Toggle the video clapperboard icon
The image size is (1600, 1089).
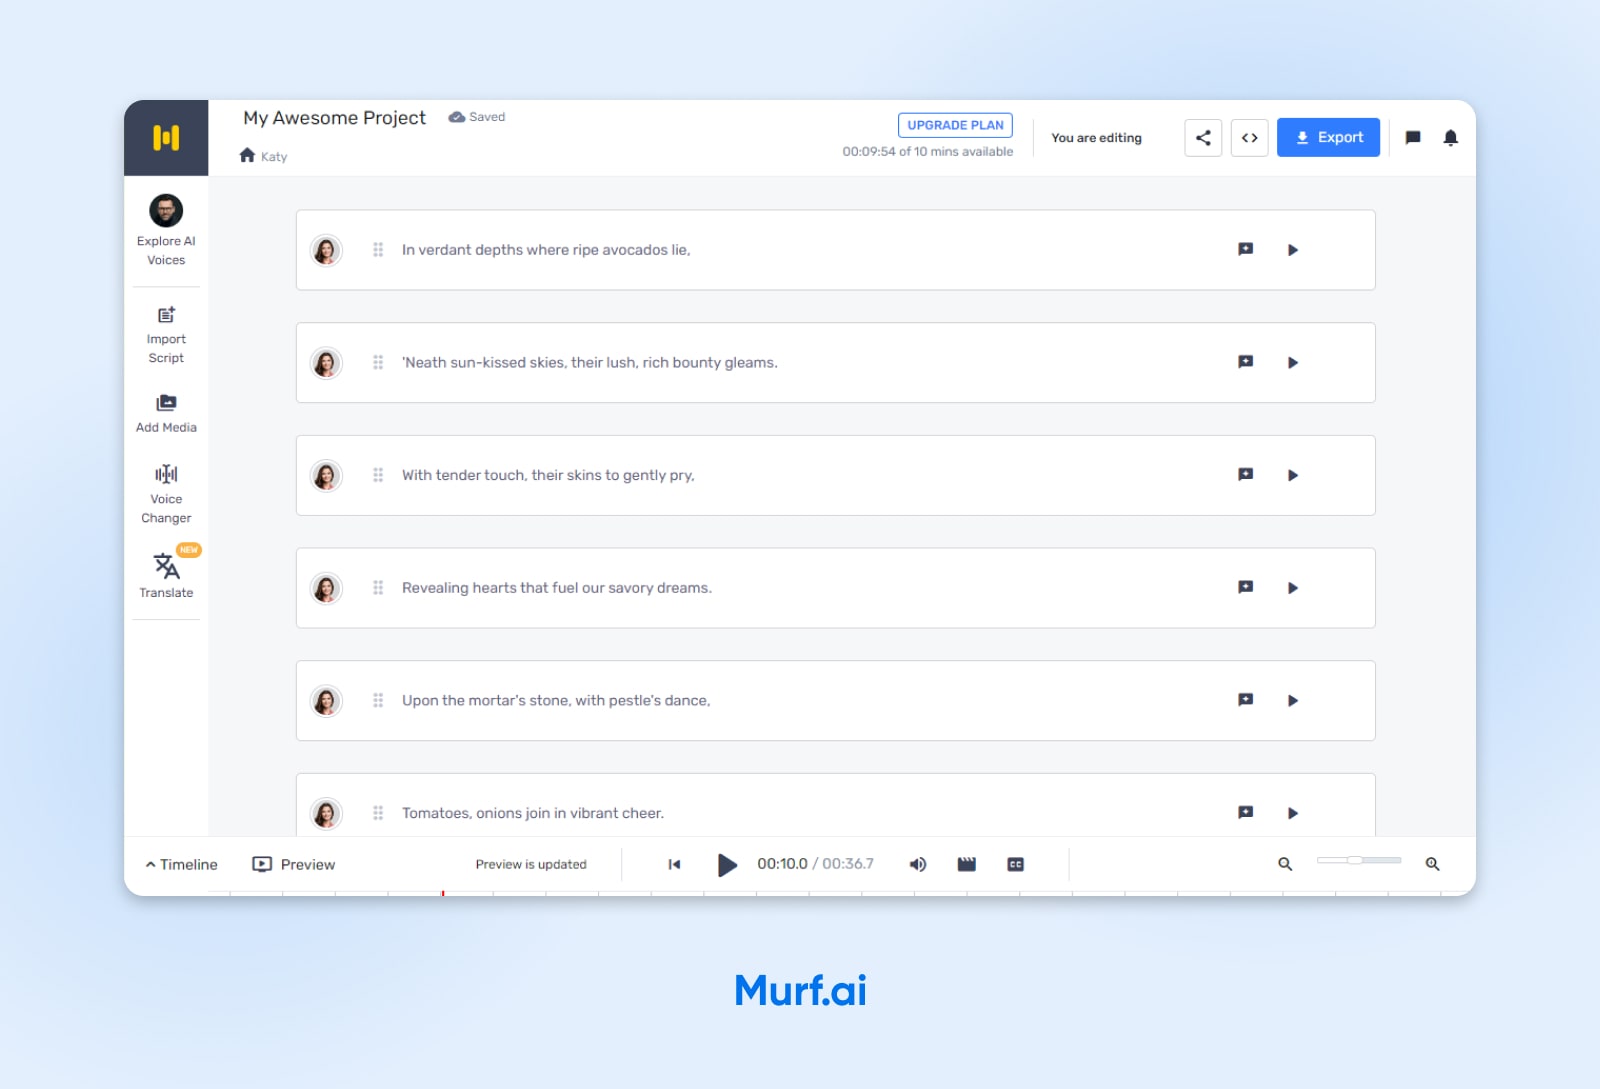point(966,864)
